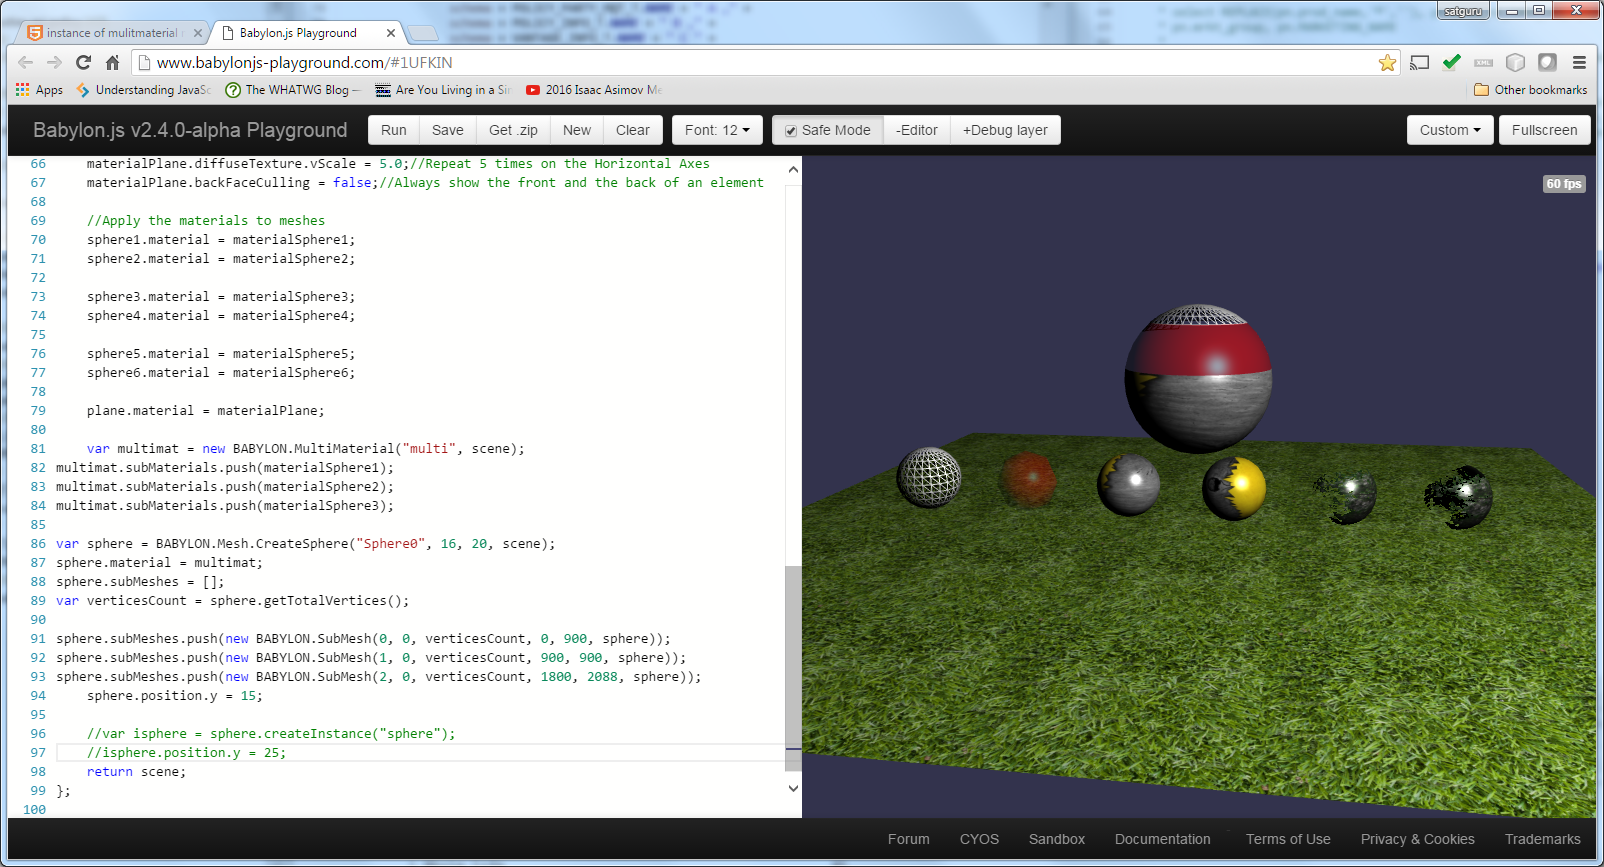This screenshot has width=1604, height=867.
Task: Download code with Get .zip
Action: point(513,130)
